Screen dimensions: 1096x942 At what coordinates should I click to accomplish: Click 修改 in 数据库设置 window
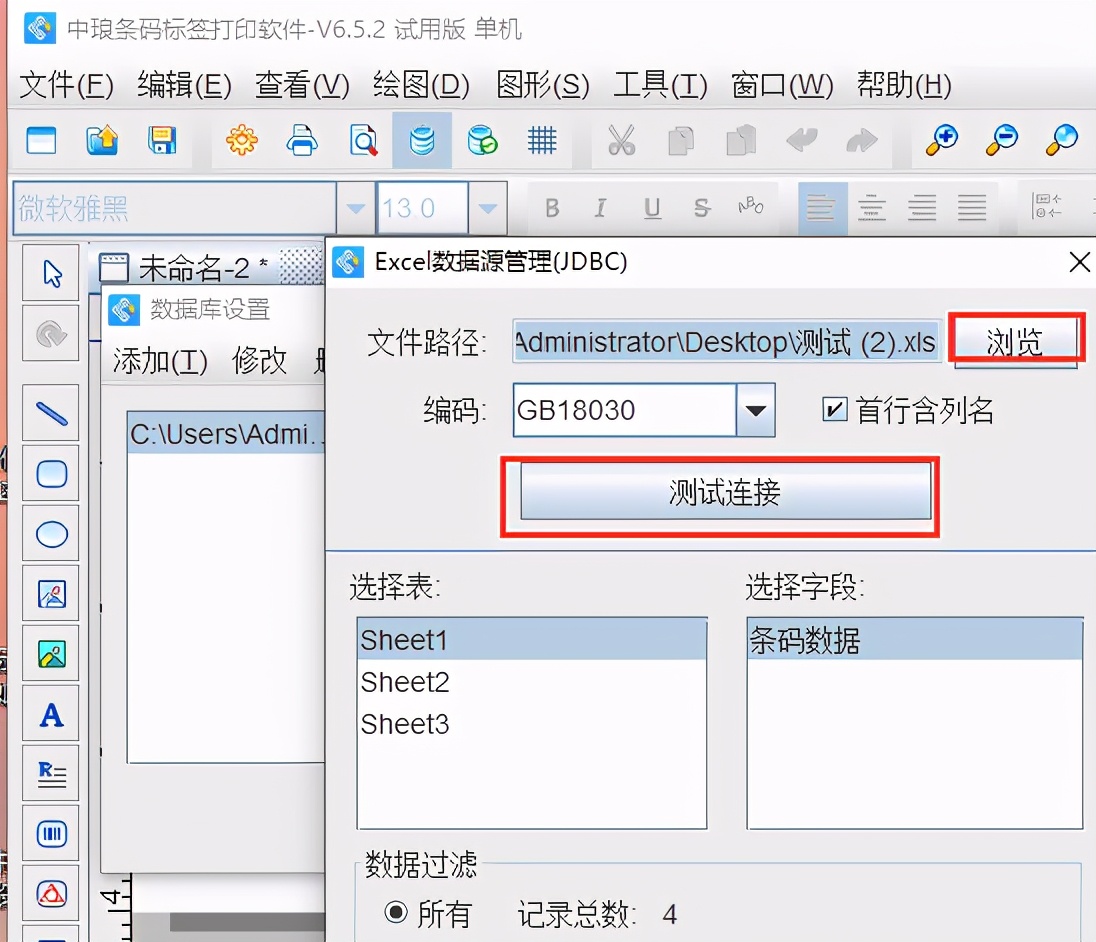pos(259,361)
